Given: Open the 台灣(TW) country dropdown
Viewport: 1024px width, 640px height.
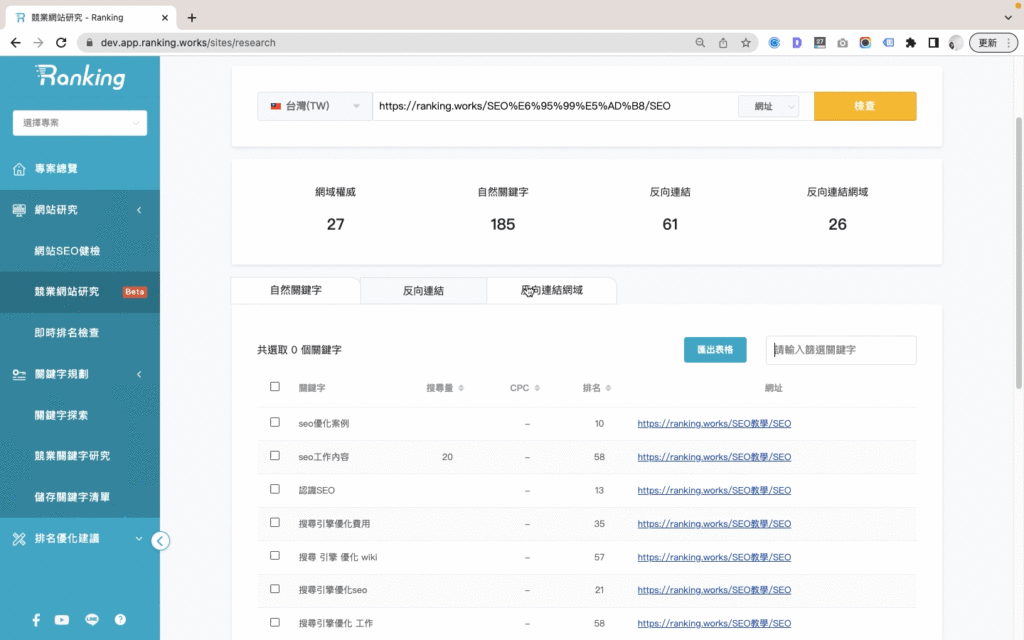Looking at the screenshot, I should tap(315, 106).
